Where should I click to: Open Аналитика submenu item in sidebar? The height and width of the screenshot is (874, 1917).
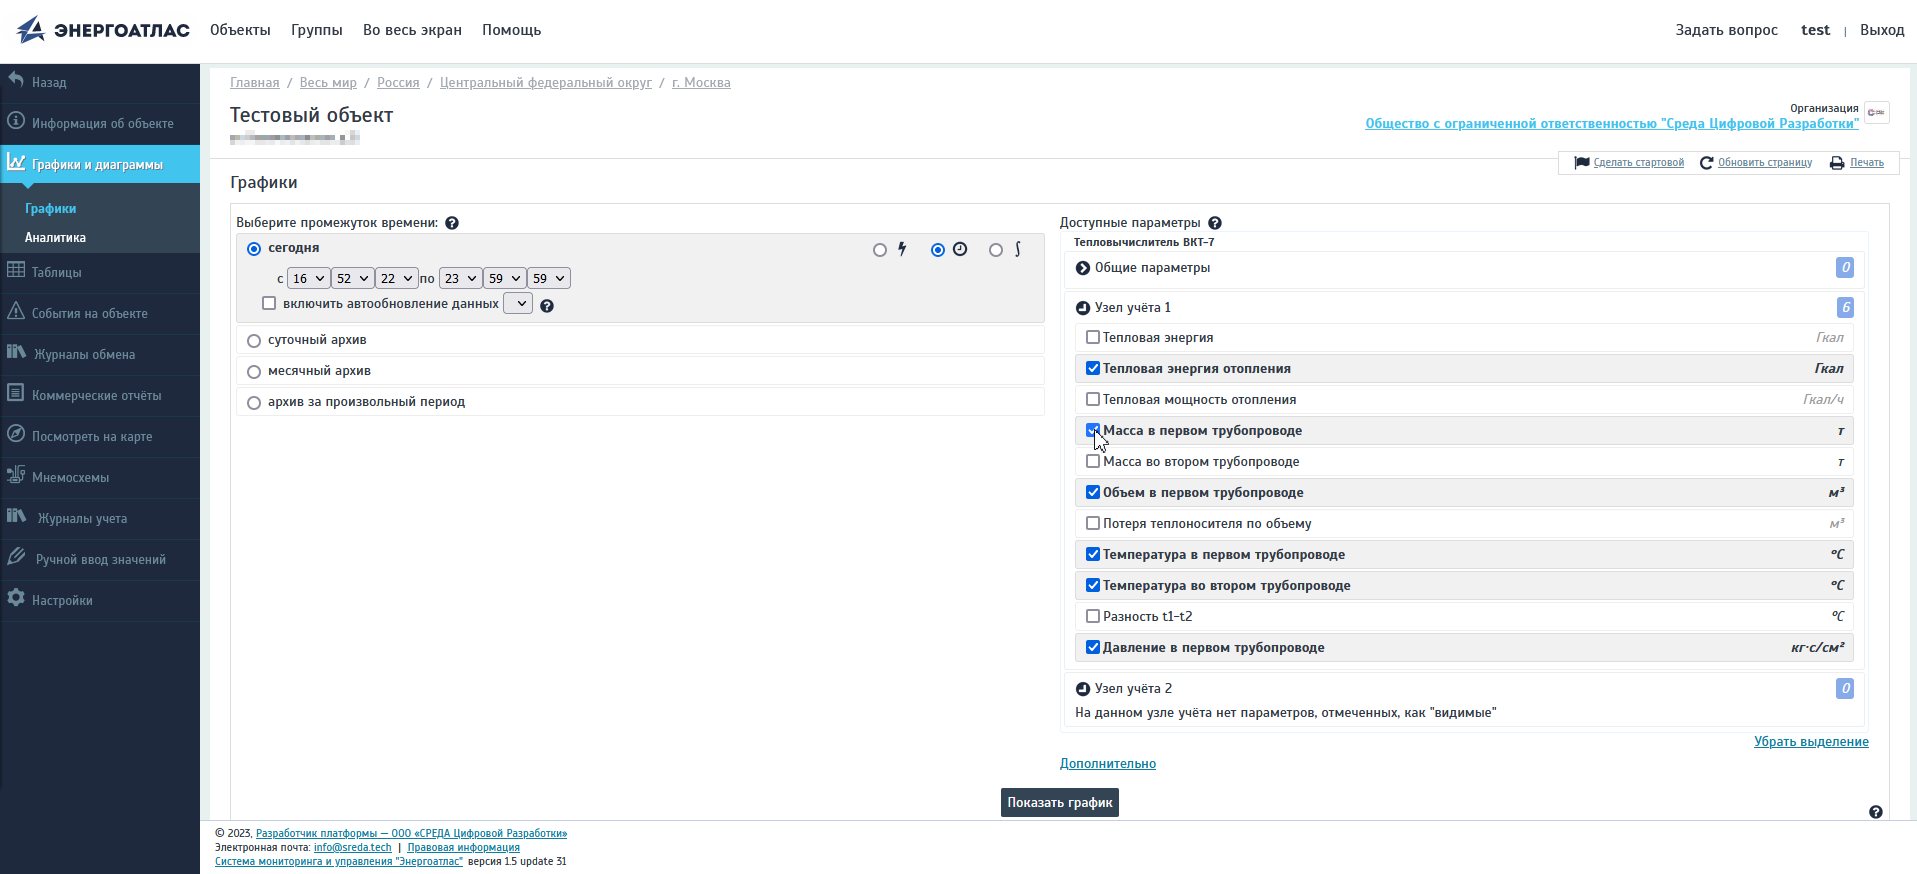[x=55, y=238]
